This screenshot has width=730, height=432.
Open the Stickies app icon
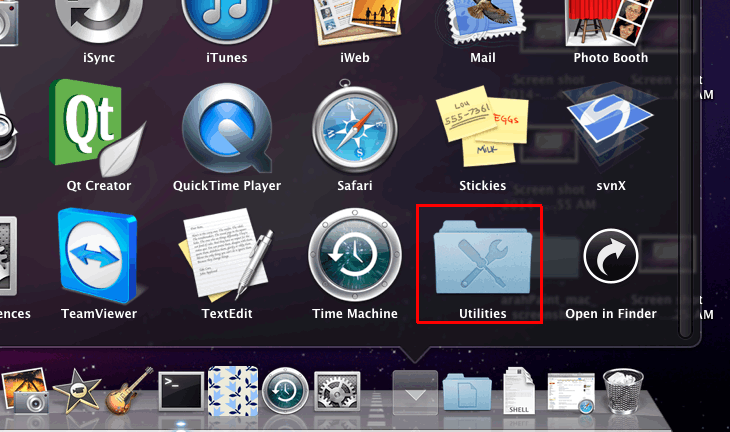[482, 127]
